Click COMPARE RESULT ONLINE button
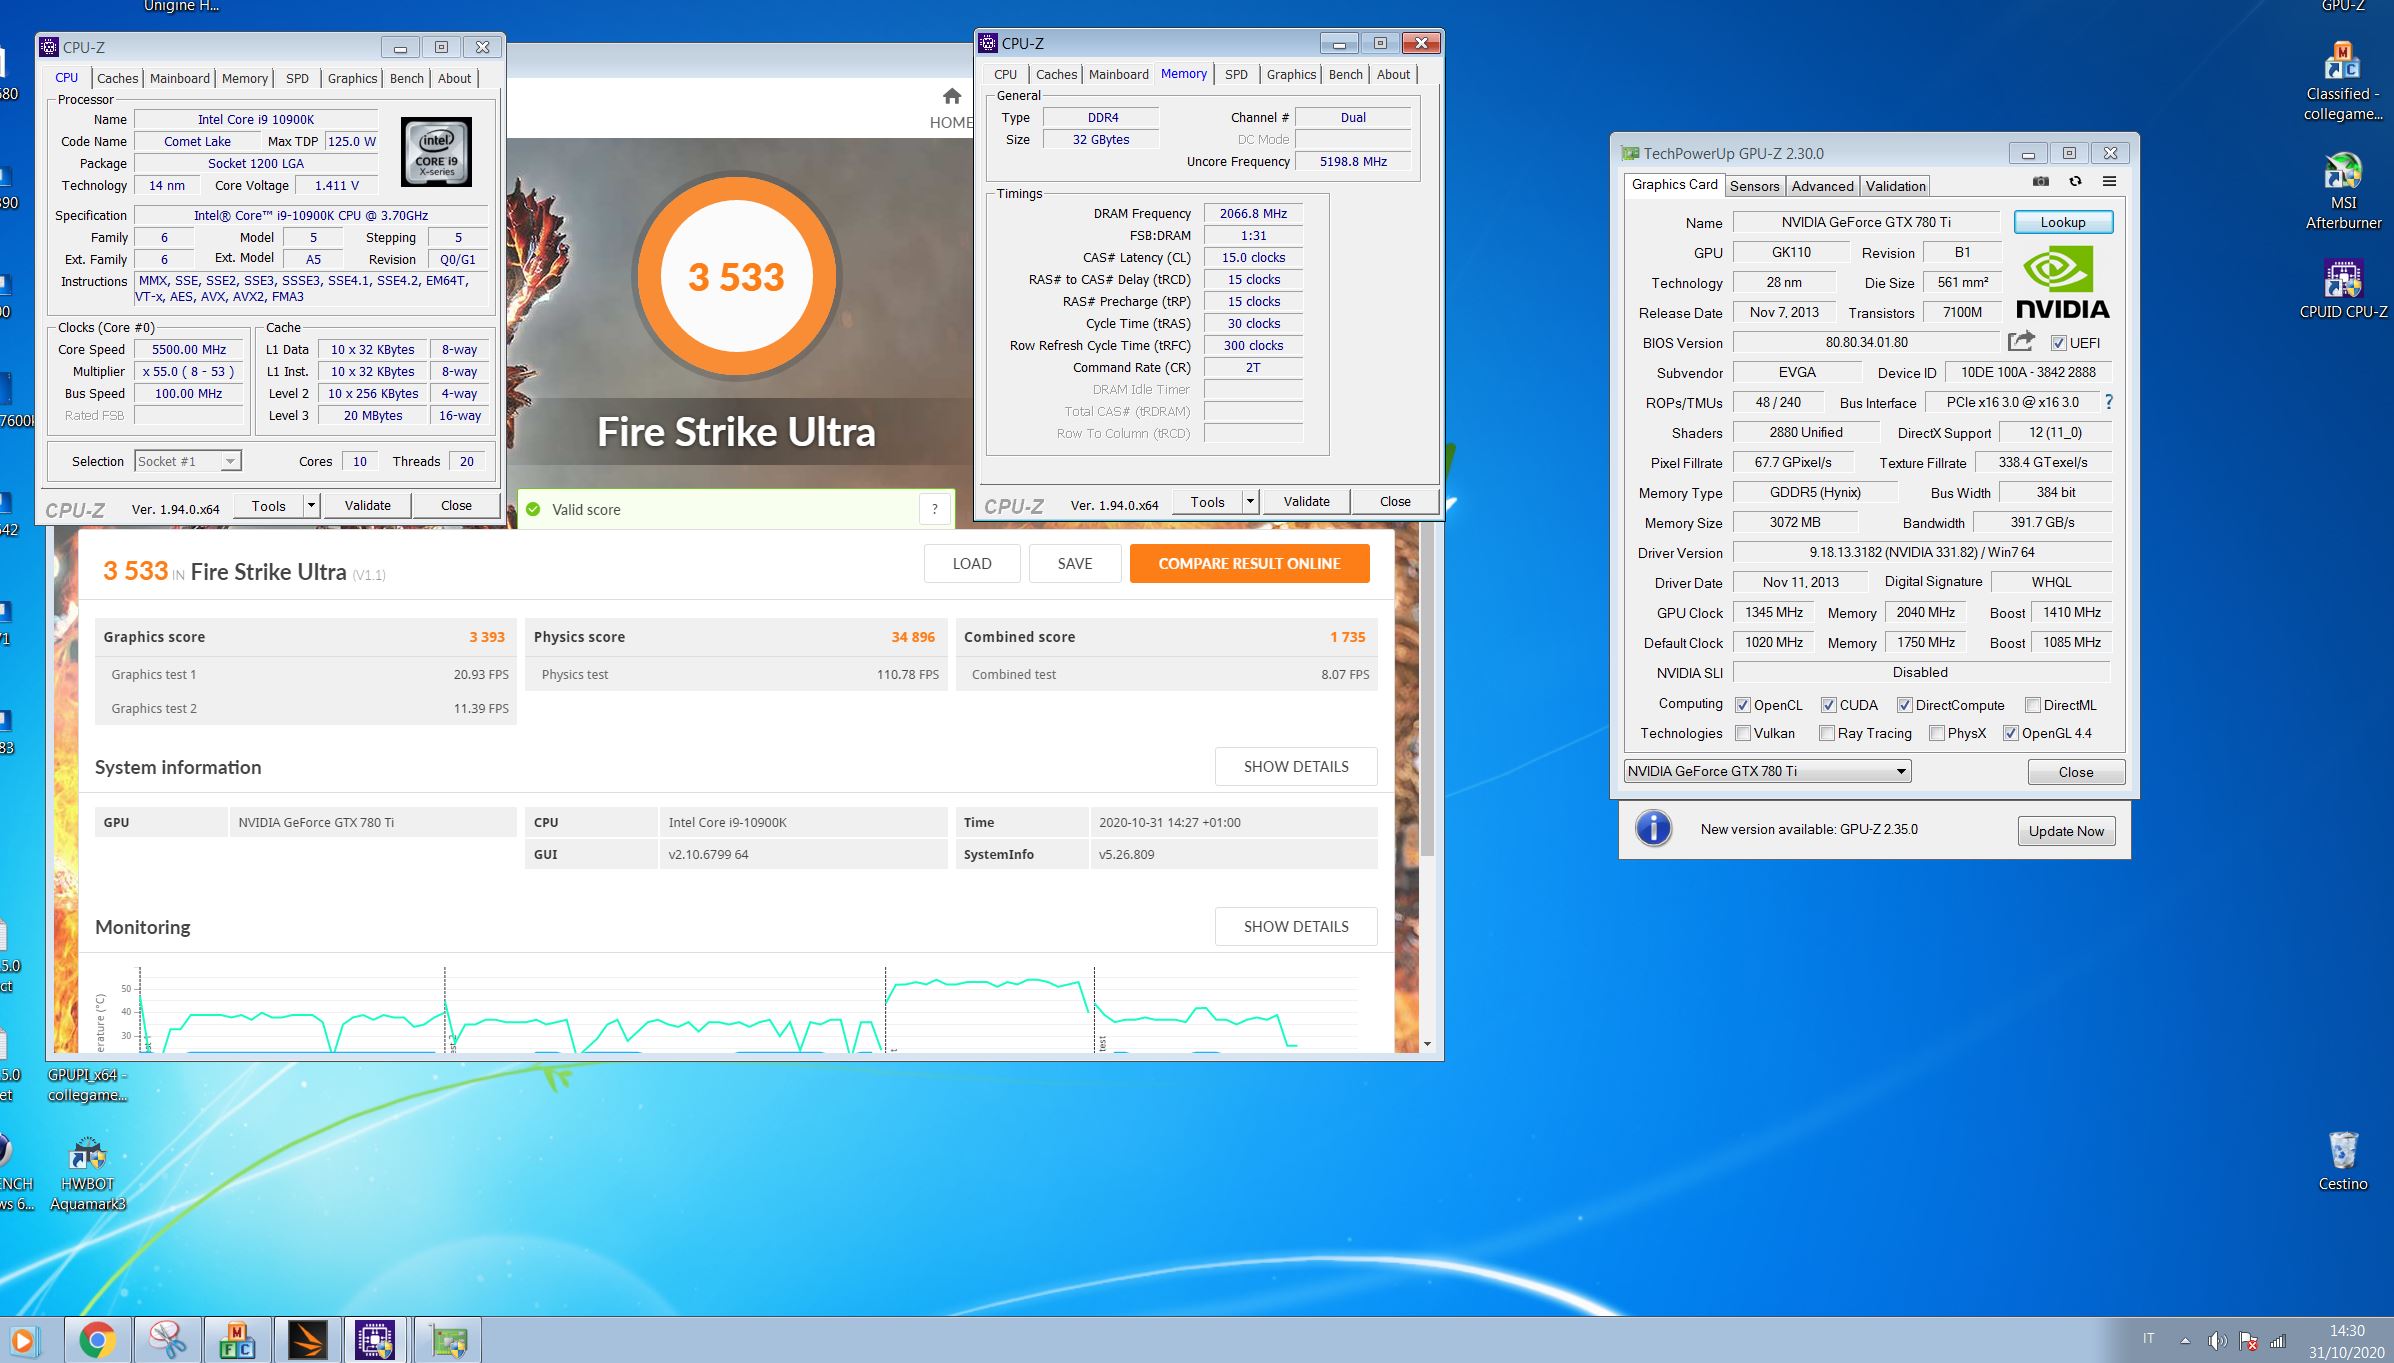 1249,564
